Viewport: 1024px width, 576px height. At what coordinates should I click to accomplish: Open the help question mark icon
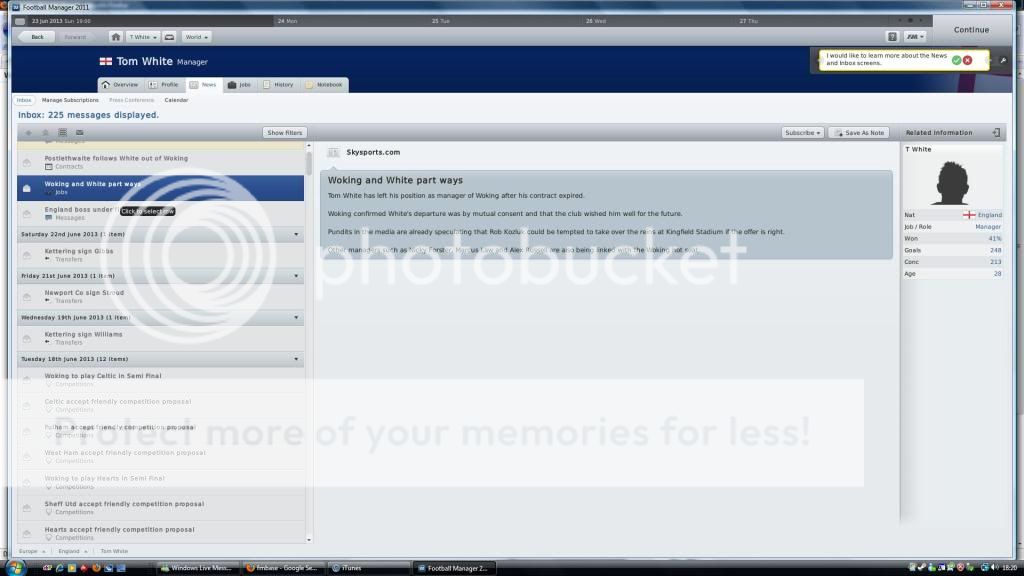point(892,37)
